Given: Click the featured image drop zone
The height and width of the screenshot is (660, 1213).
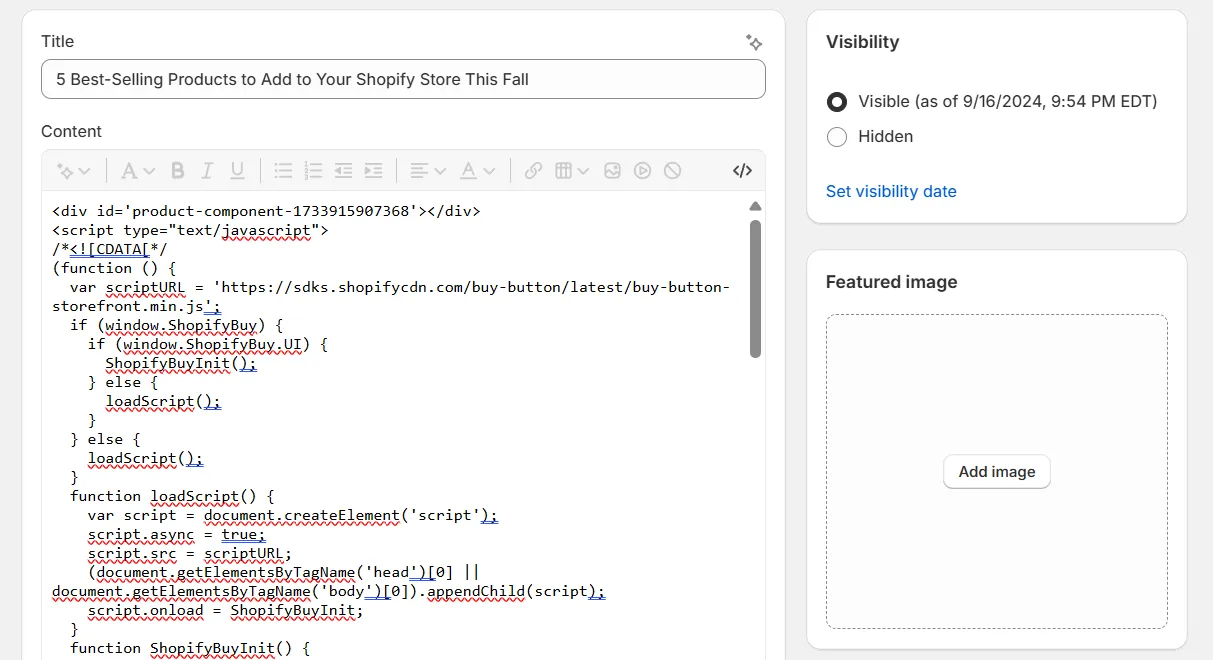Looking at the screenshot, I should [997, 472].
